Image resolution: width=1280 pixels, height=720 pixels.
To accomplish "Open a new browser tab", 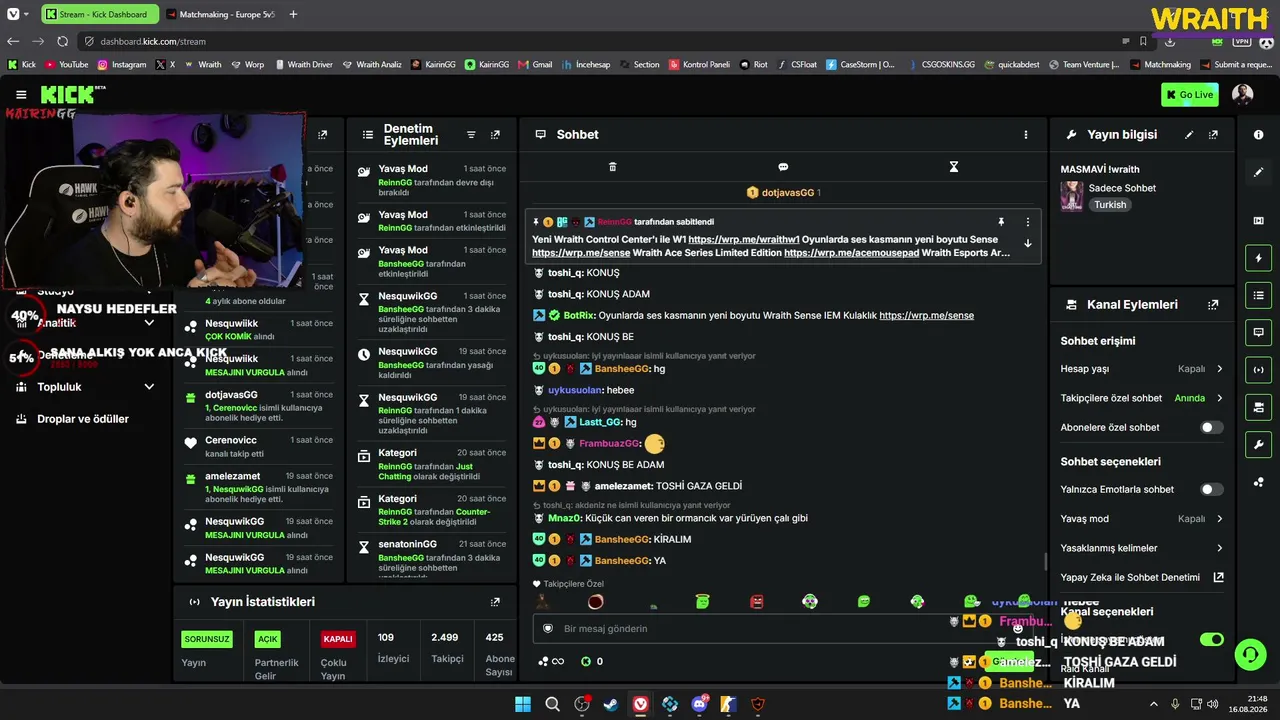I will [x=293, y=14].
